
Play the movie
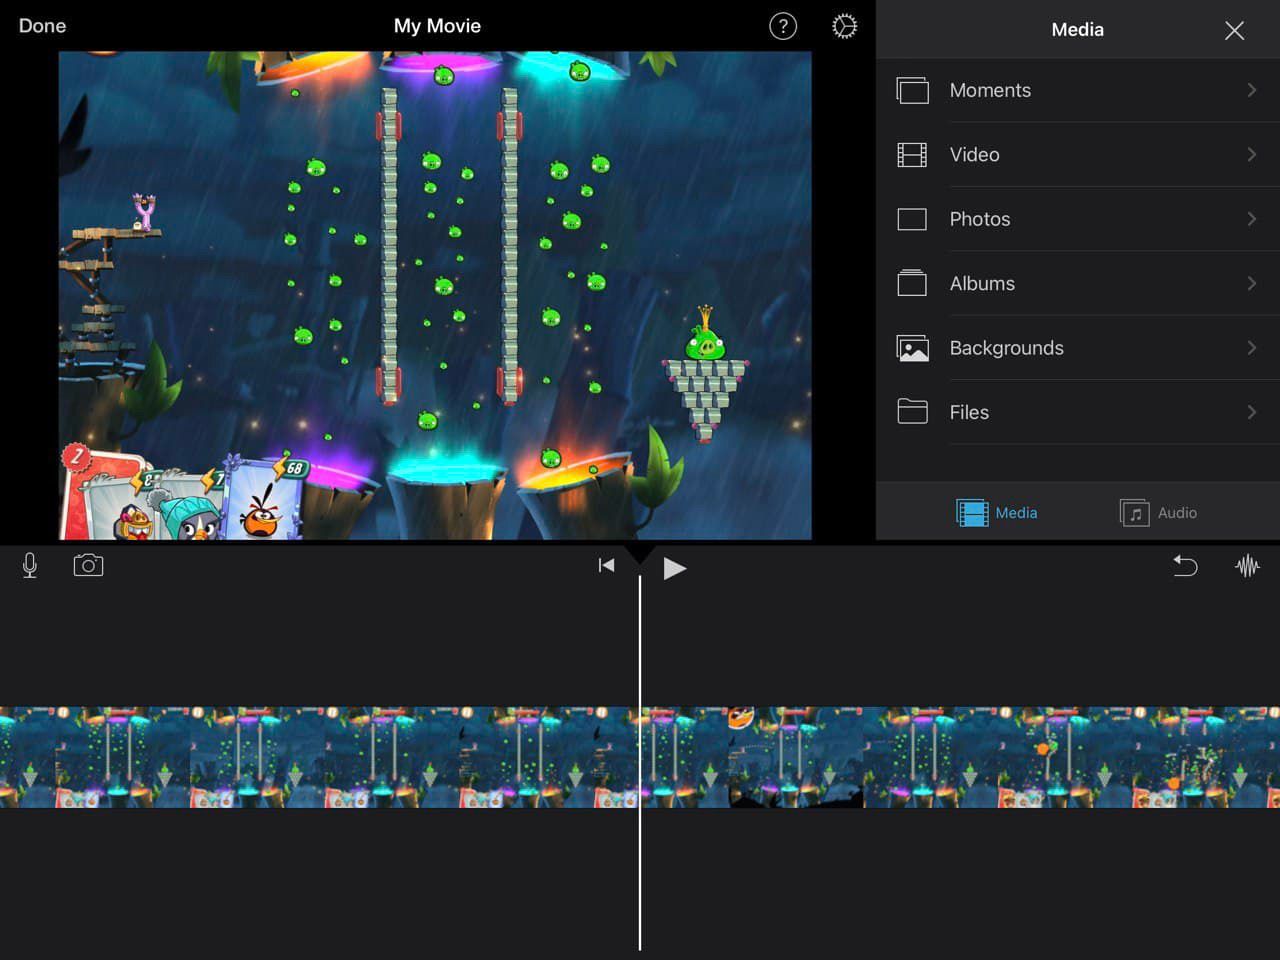[x=675, y=568]
